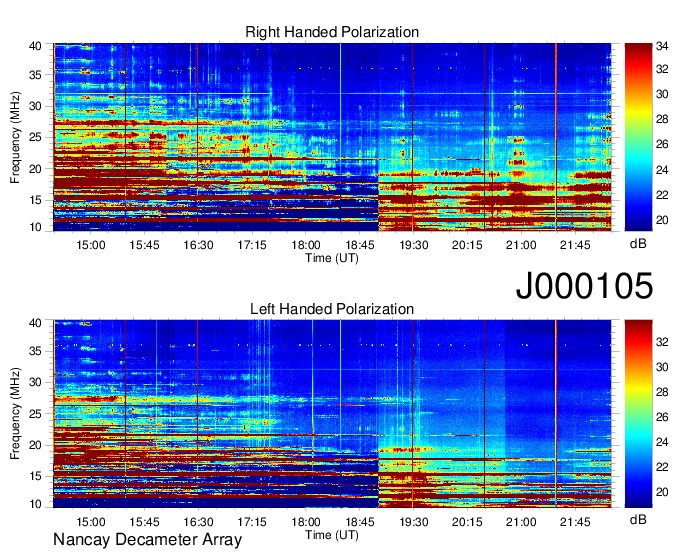Click the 15 MHz tick on lower plot
The image size is (680, 552).
coord(35,477)
